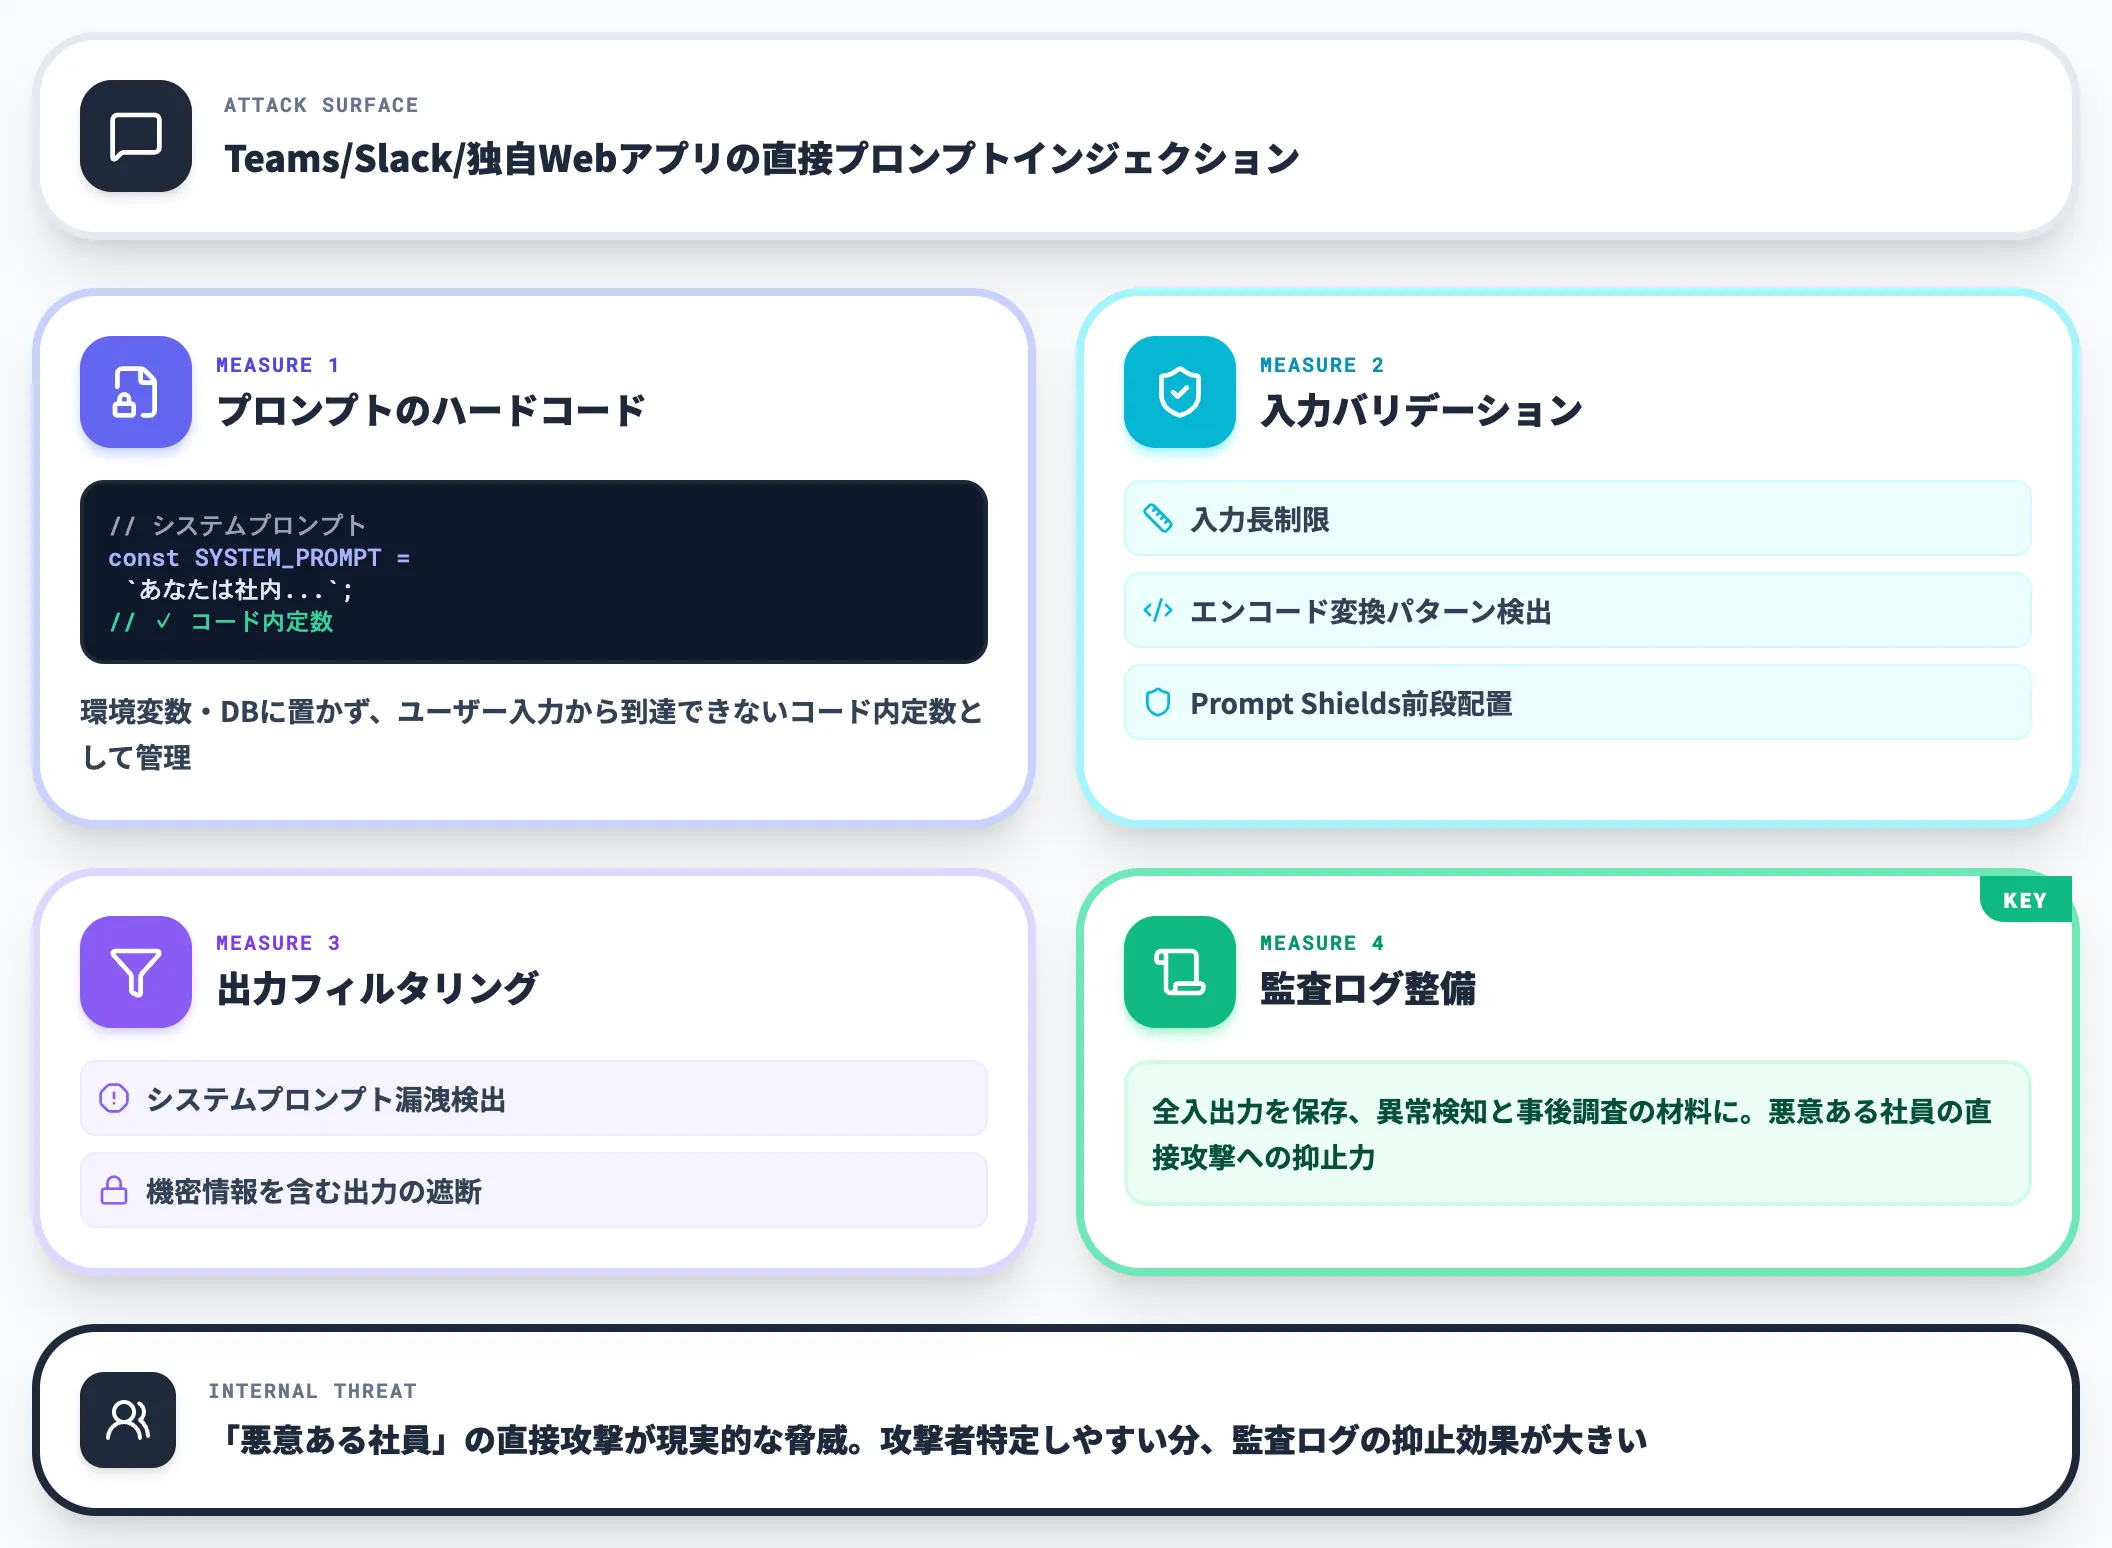Screen dimensions: 2112x1548
Task: Click the 出力フィルタリング heading
Action: coord(378,988)
